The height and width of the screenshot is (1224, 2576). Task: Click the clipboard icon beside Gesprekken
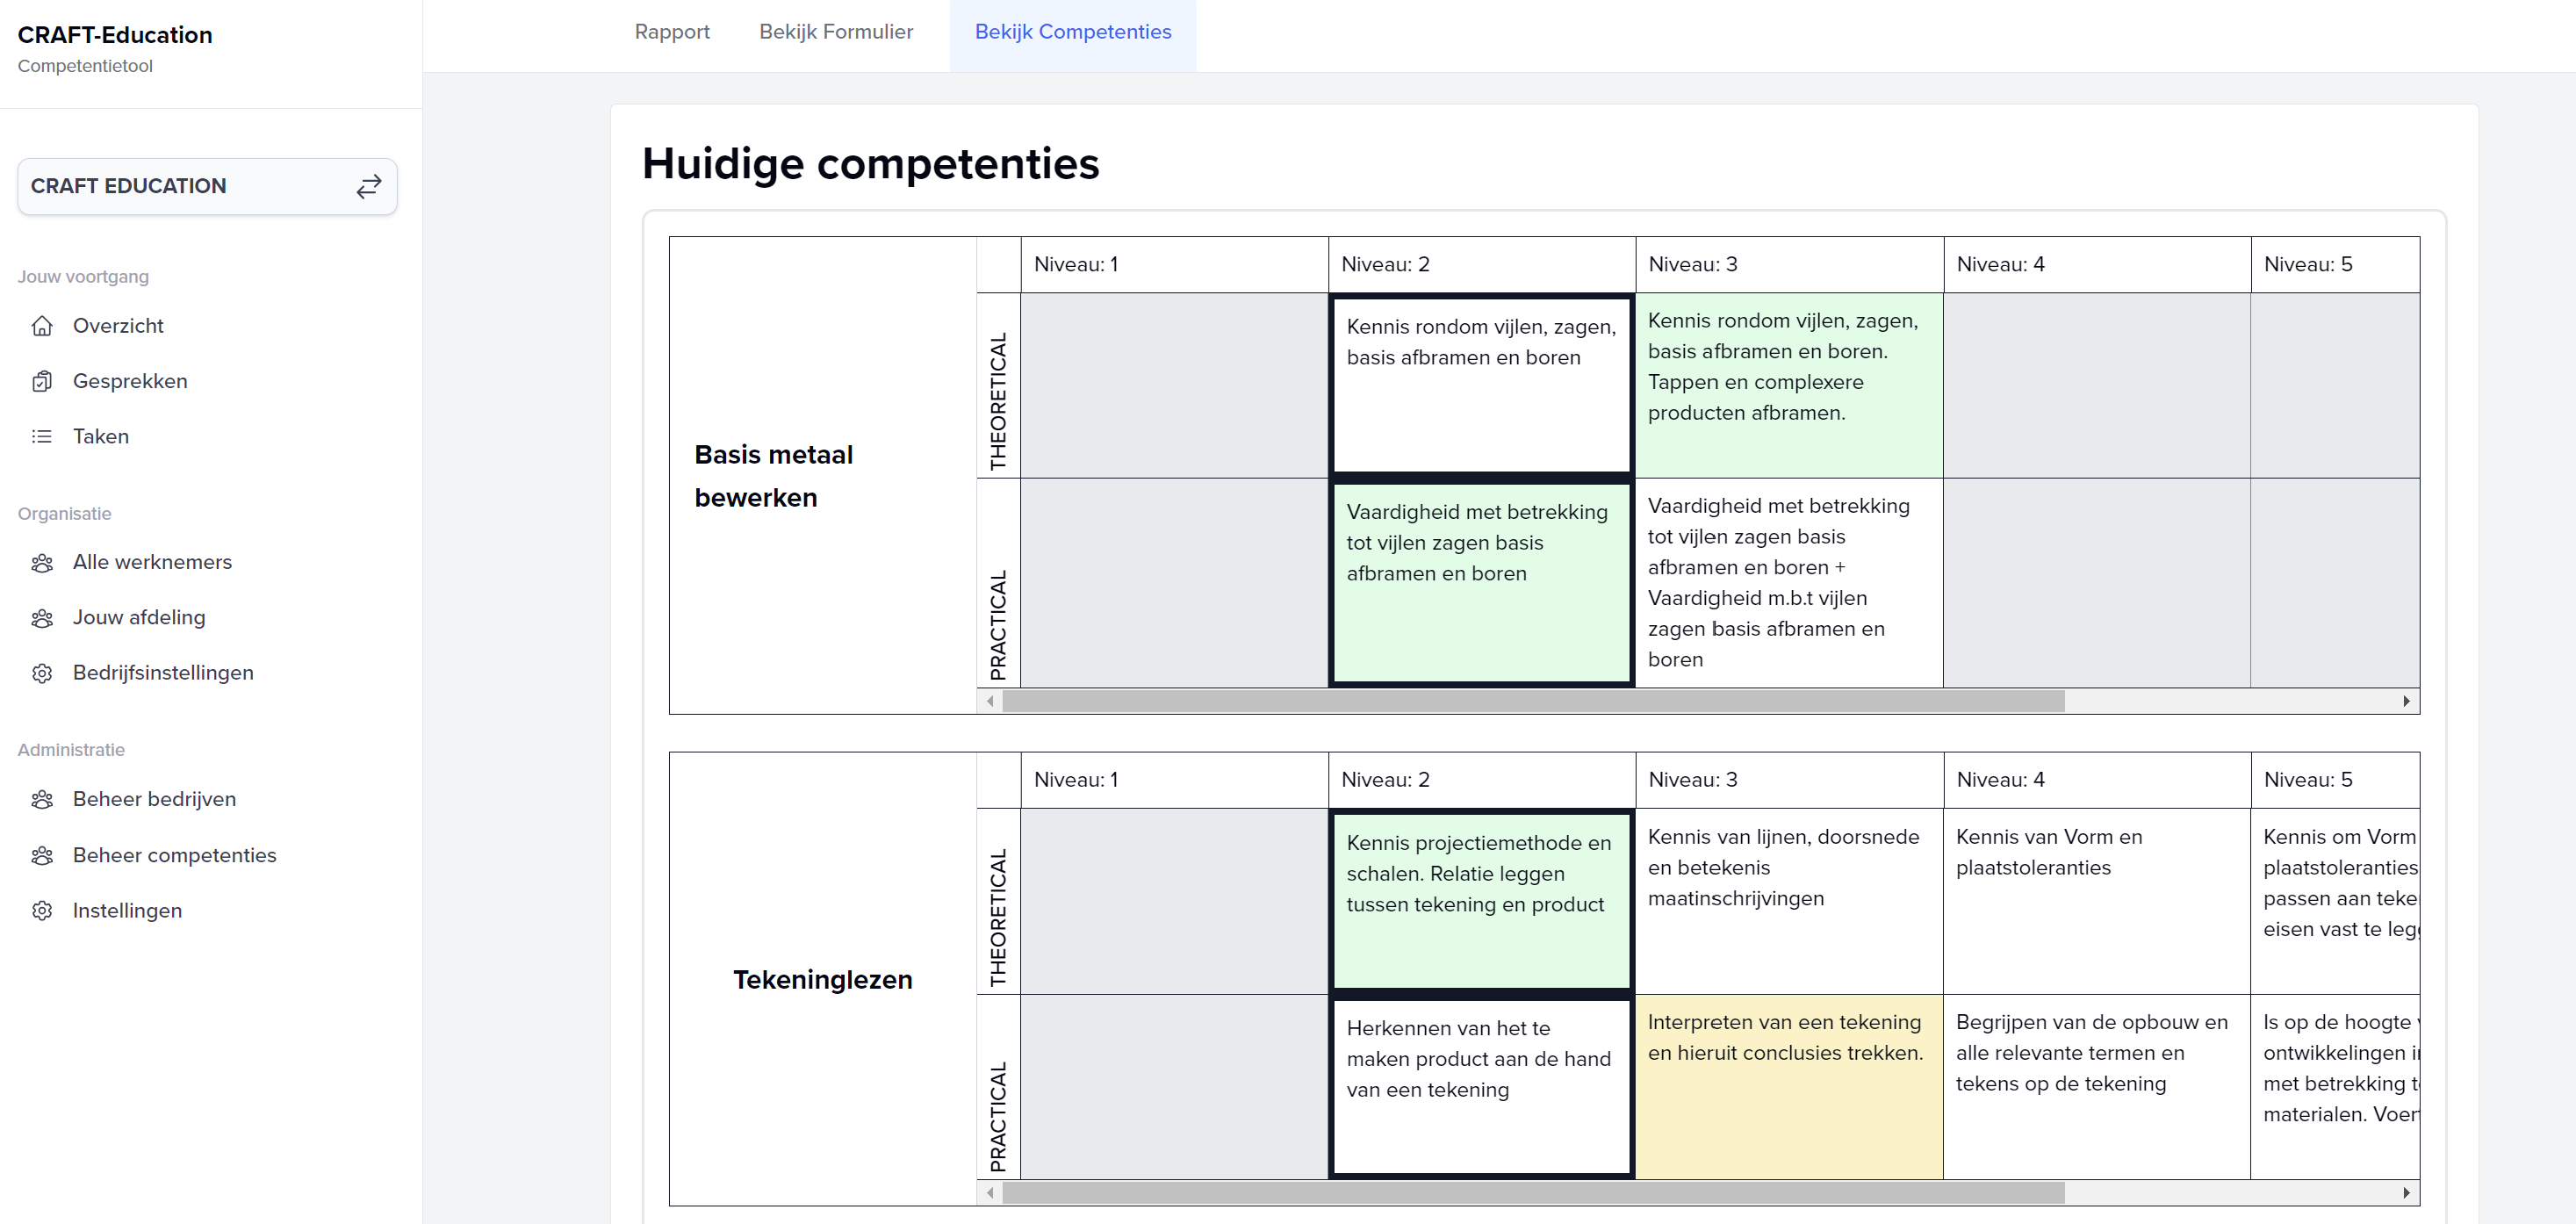(42, 381)
